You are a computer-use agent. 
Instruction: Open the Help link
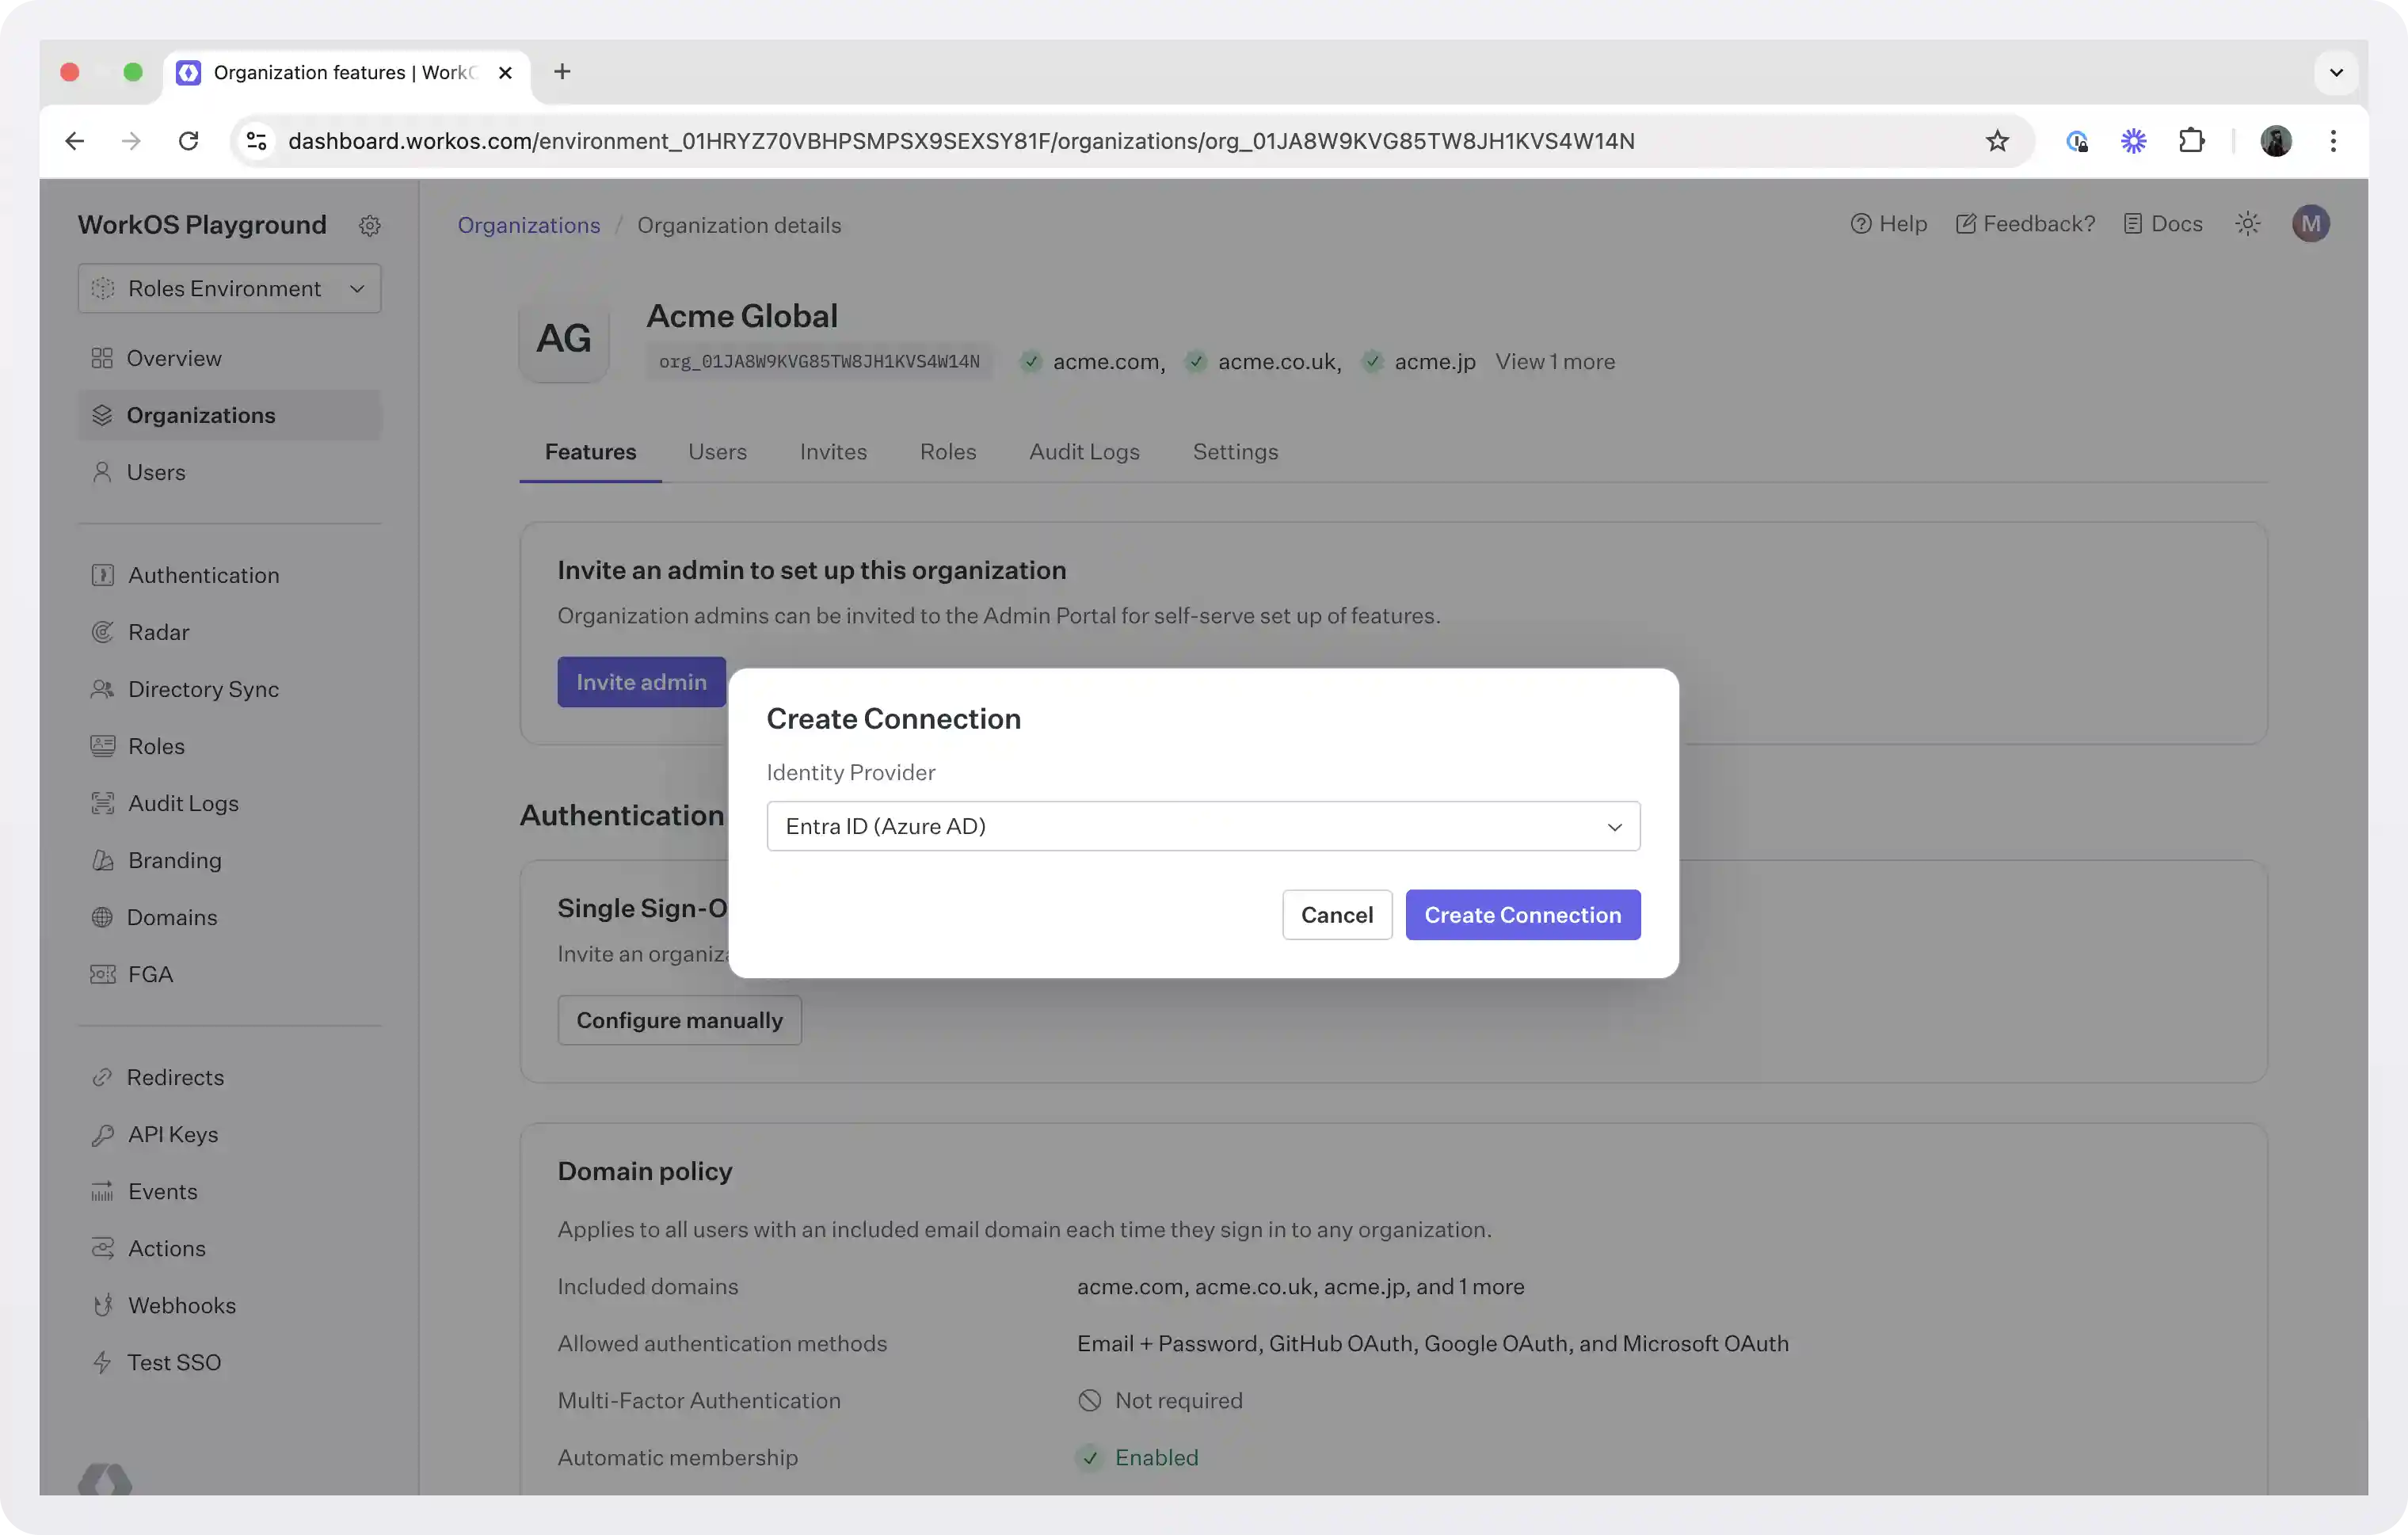pos(1888,224)
